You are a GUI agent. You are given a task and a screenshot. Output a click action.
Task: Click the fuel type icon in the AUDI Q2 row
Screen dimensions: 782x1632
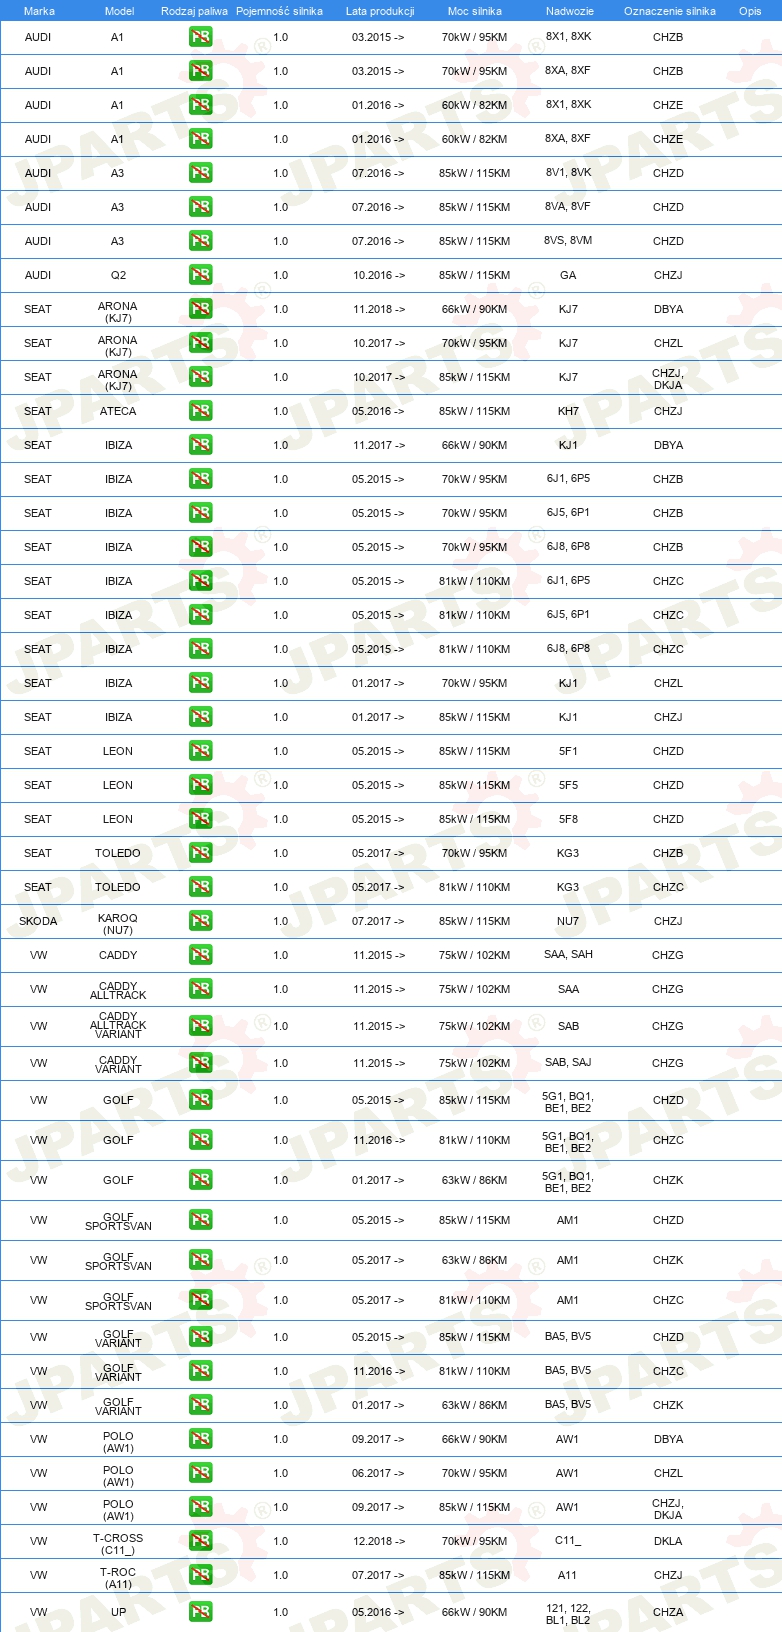pos(200,275)
